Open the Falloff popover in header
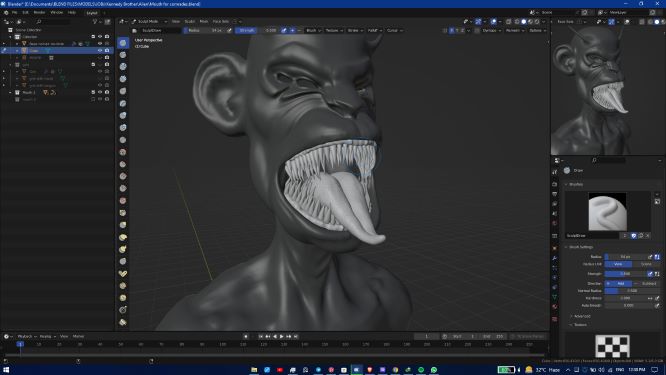Viewport: 666px width, 375px height. (x=374, y=31)
